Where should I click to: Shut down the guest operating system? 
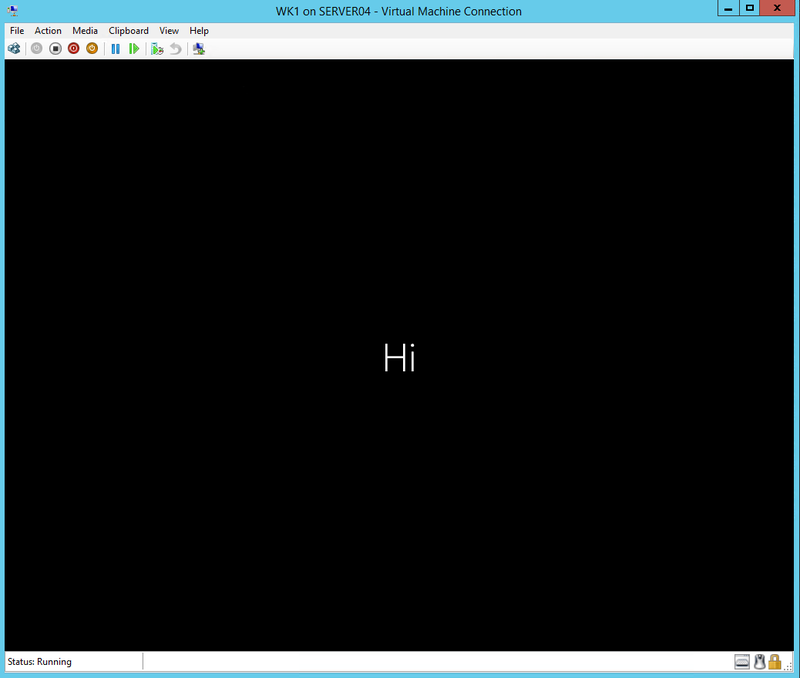(73, 48)
